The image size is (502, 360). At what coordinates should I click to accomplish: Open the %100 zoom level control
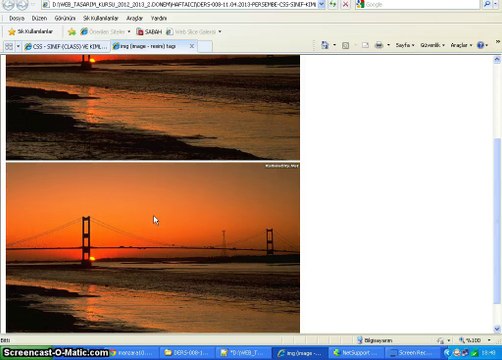475,340
